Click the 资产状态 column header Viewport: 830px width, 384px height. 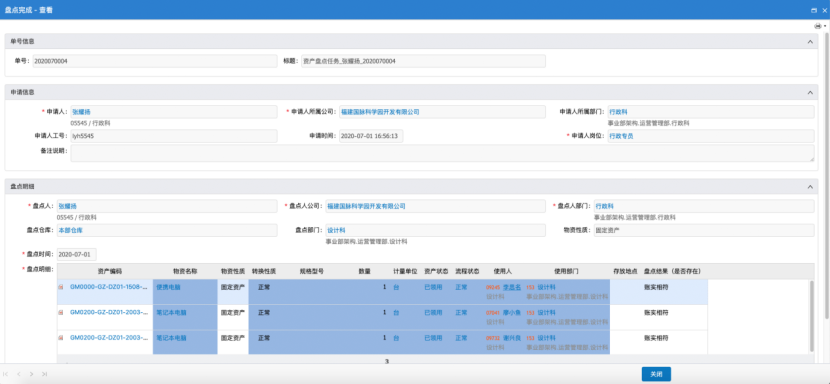pos(437,271)
